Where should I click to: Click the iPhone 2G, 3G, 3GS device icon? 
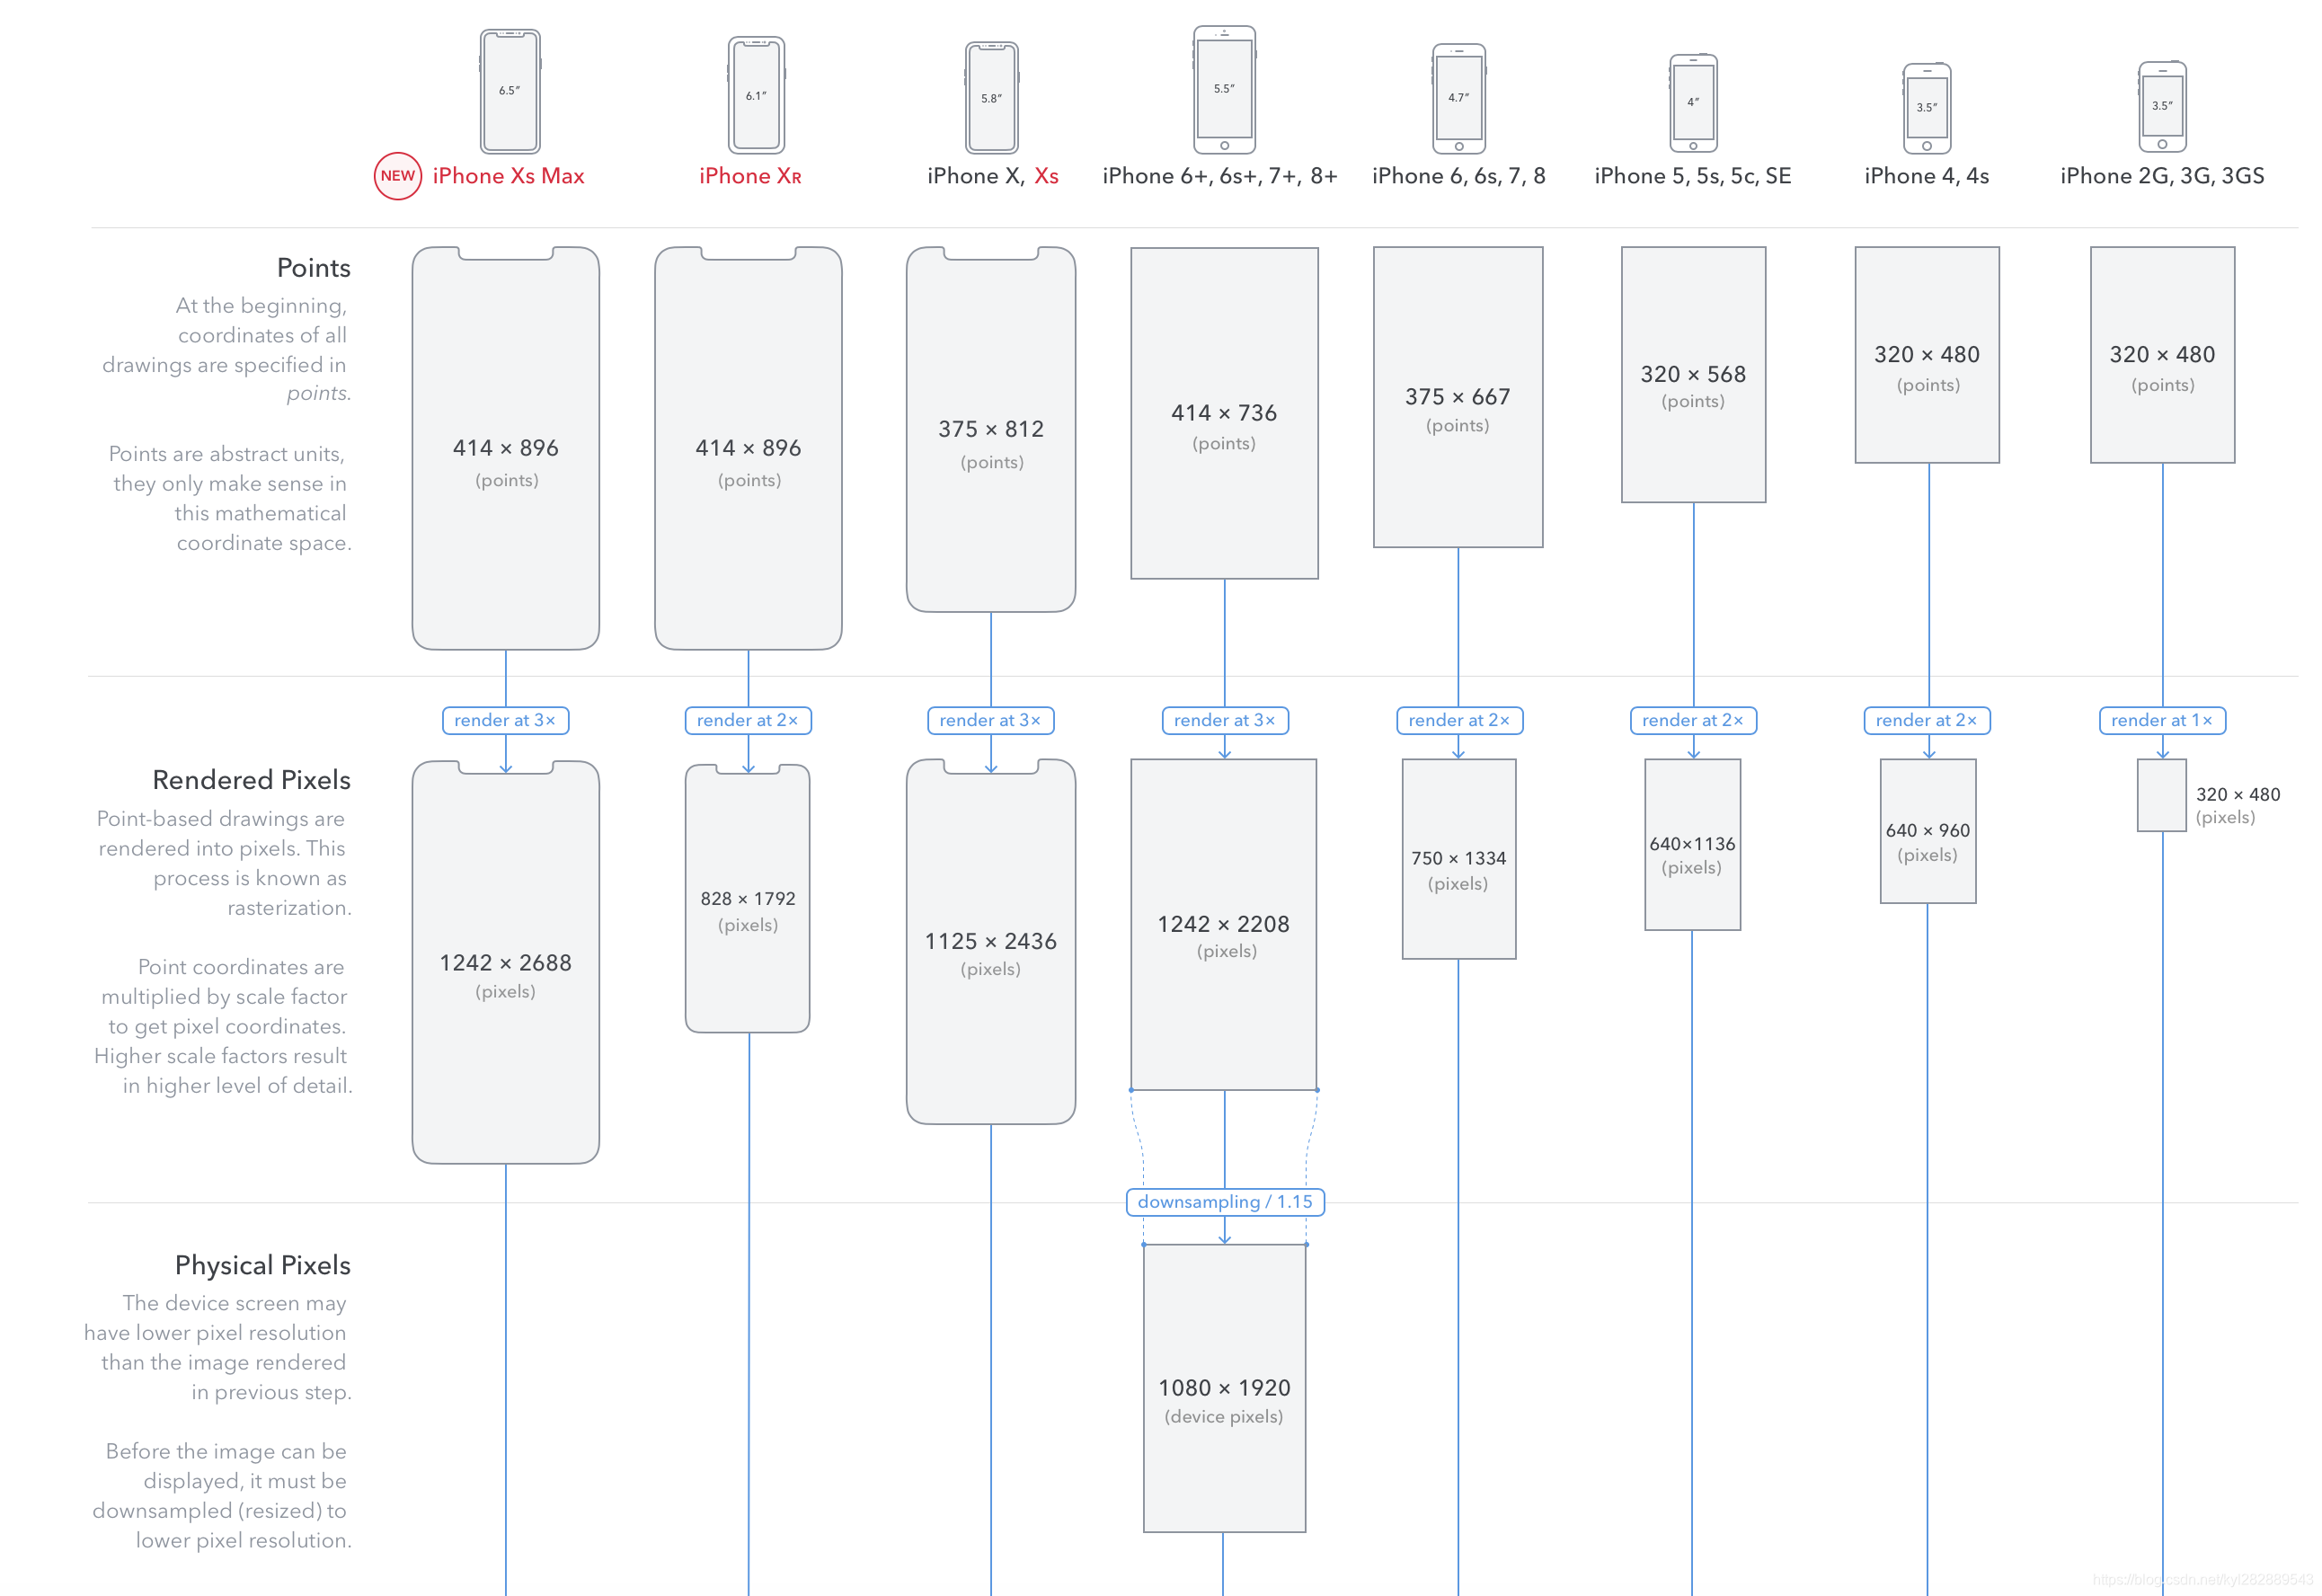pyautogui.click(x=2162, y=106)
